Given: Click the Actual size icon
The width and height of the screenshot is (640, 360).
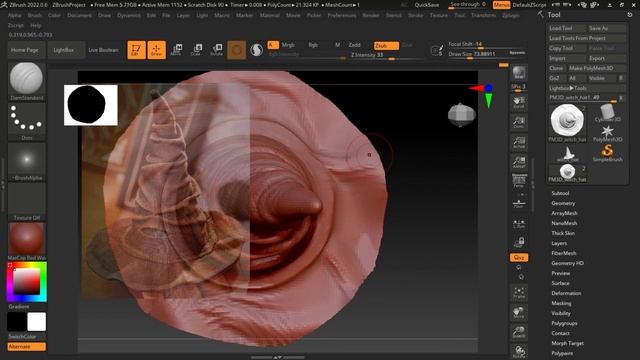Looking at the screenshot, I should point(519,142).
